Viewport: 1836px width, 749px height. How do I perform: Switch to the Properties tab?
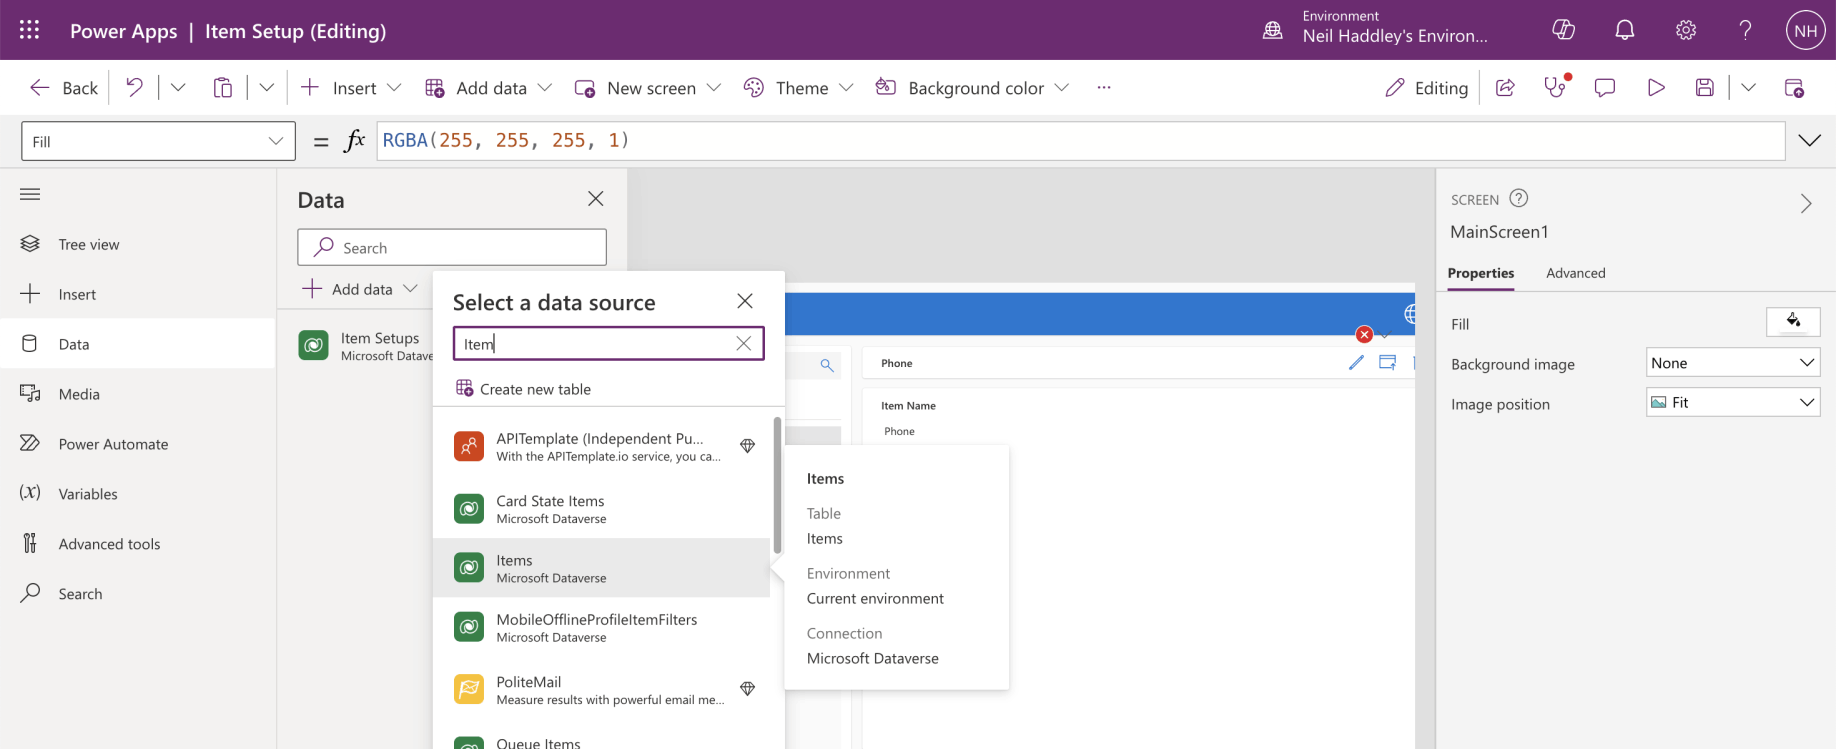point(1481,273)
